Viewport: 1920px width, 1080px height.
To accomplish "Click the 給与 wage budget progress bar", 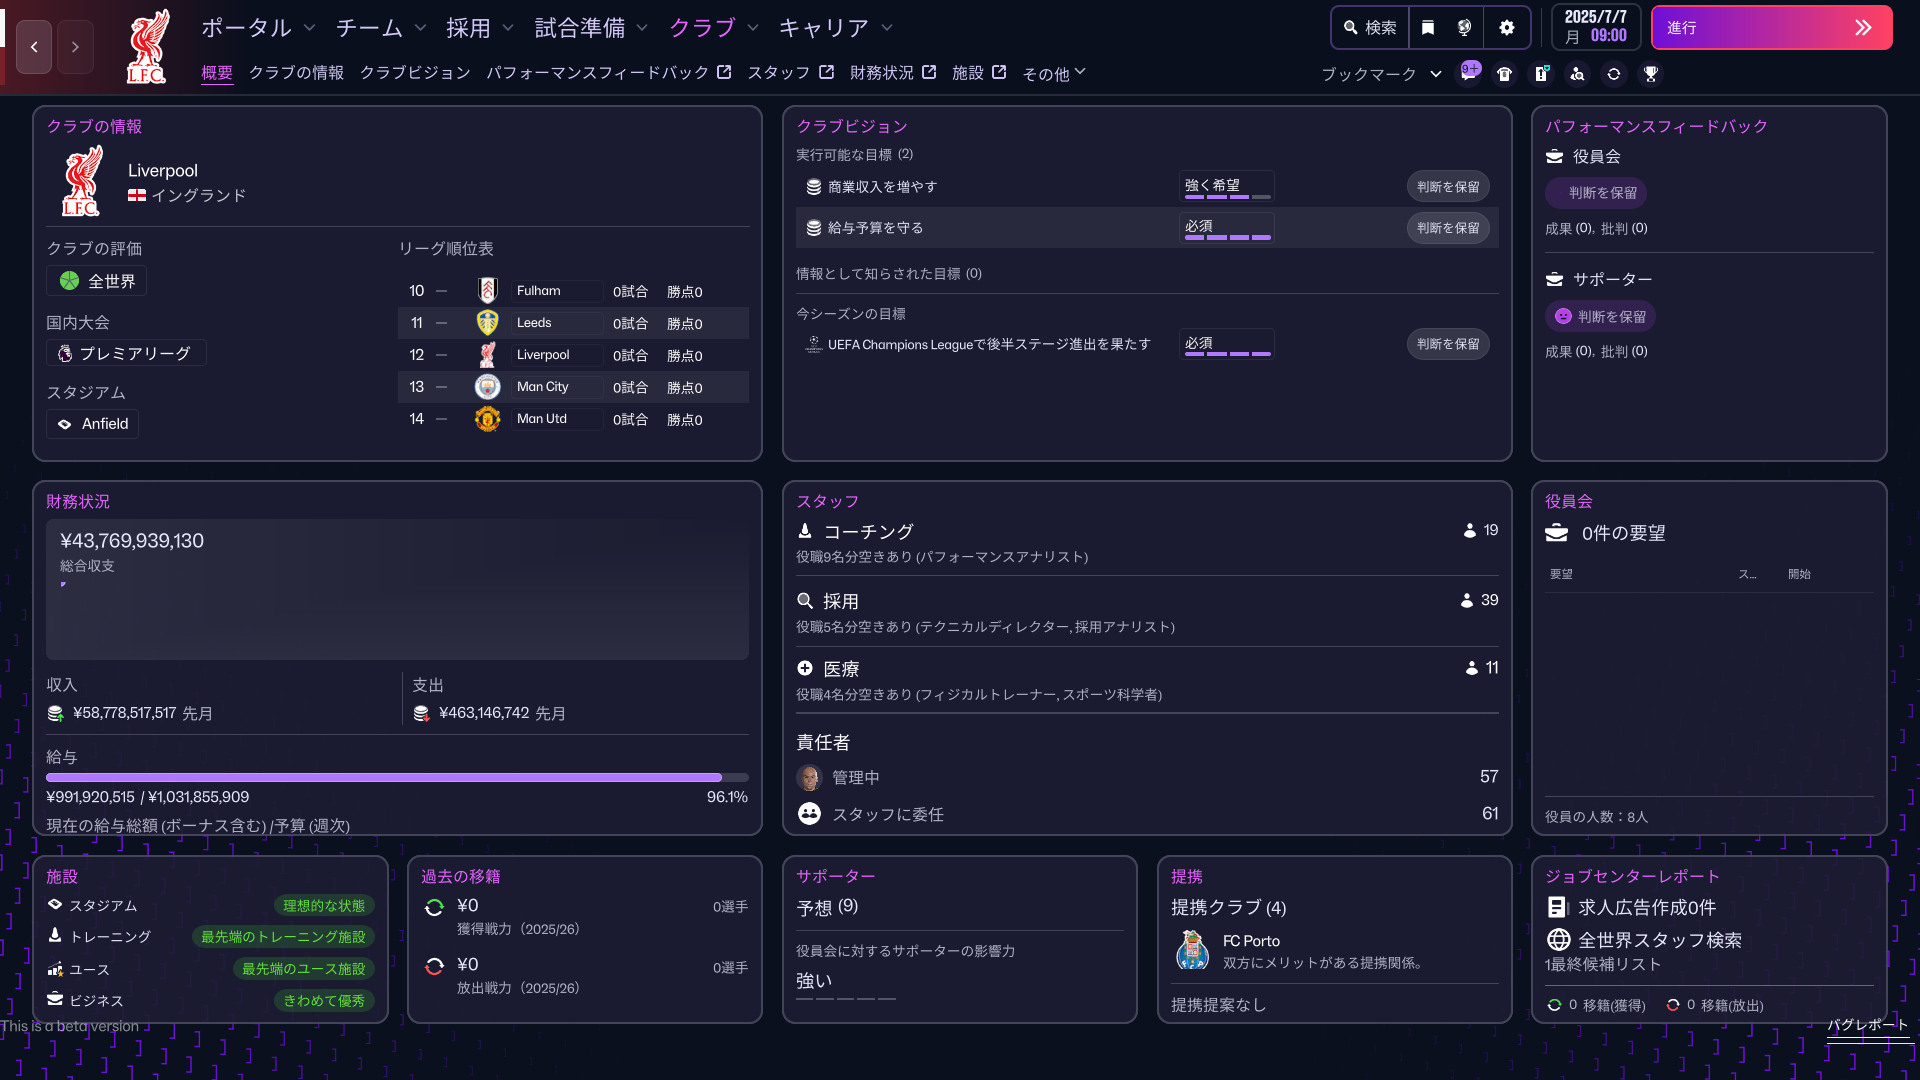I will click(x=397, y=777).
